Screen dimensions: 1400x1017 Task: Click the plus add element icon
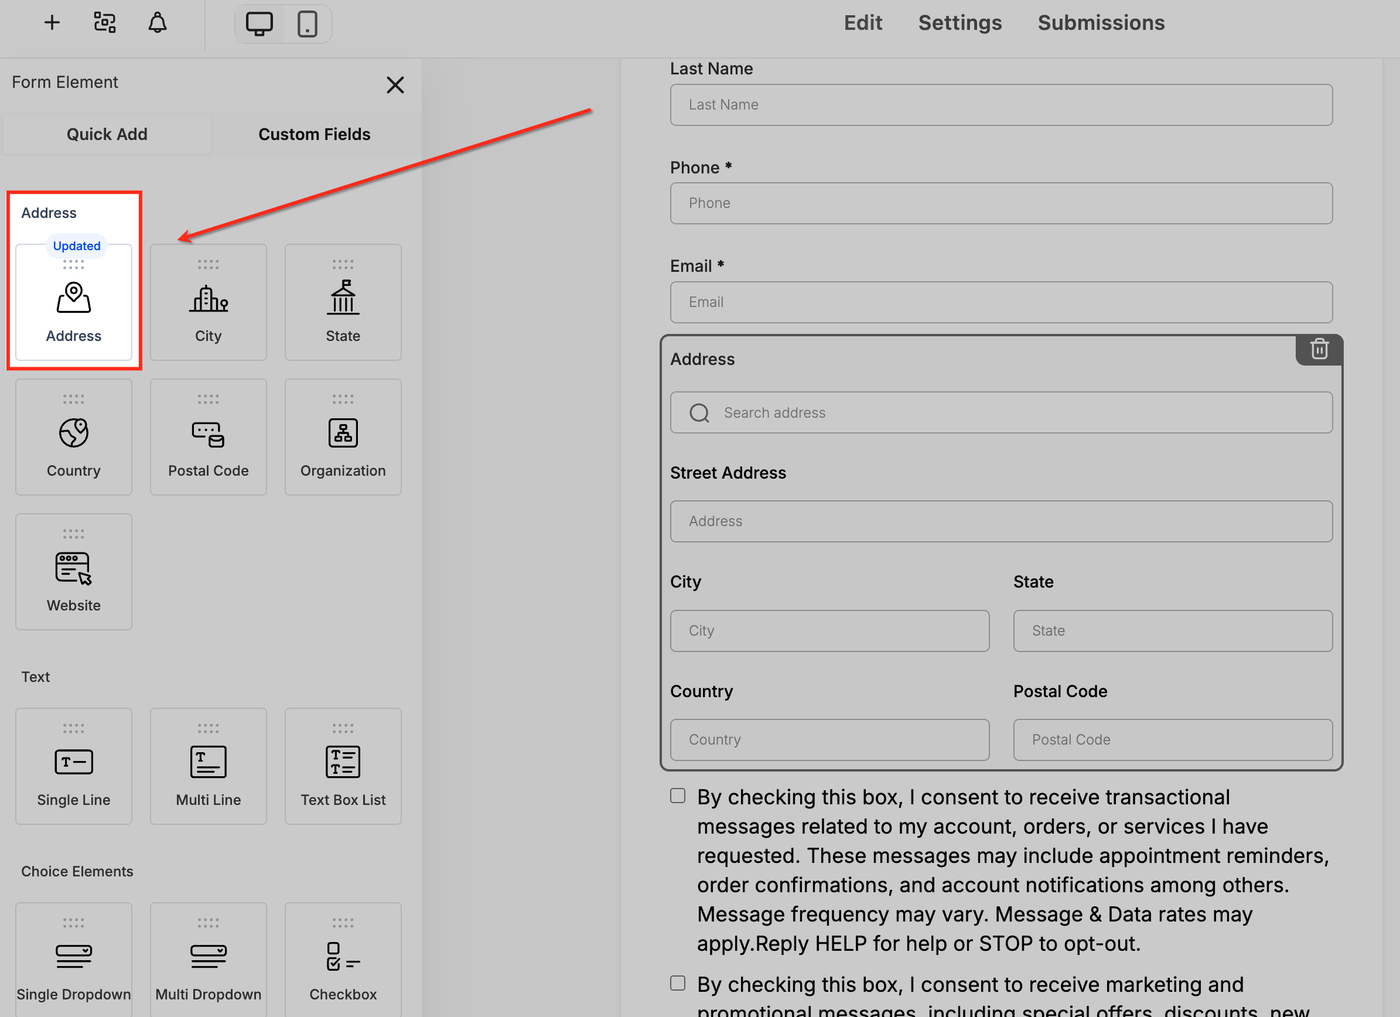pyautogui.click(x=52, y=23)
